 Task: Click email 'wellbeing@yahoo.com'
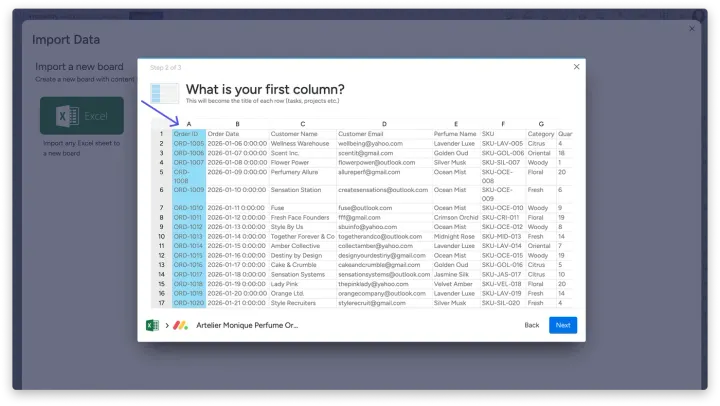click(x=371, y=143)
